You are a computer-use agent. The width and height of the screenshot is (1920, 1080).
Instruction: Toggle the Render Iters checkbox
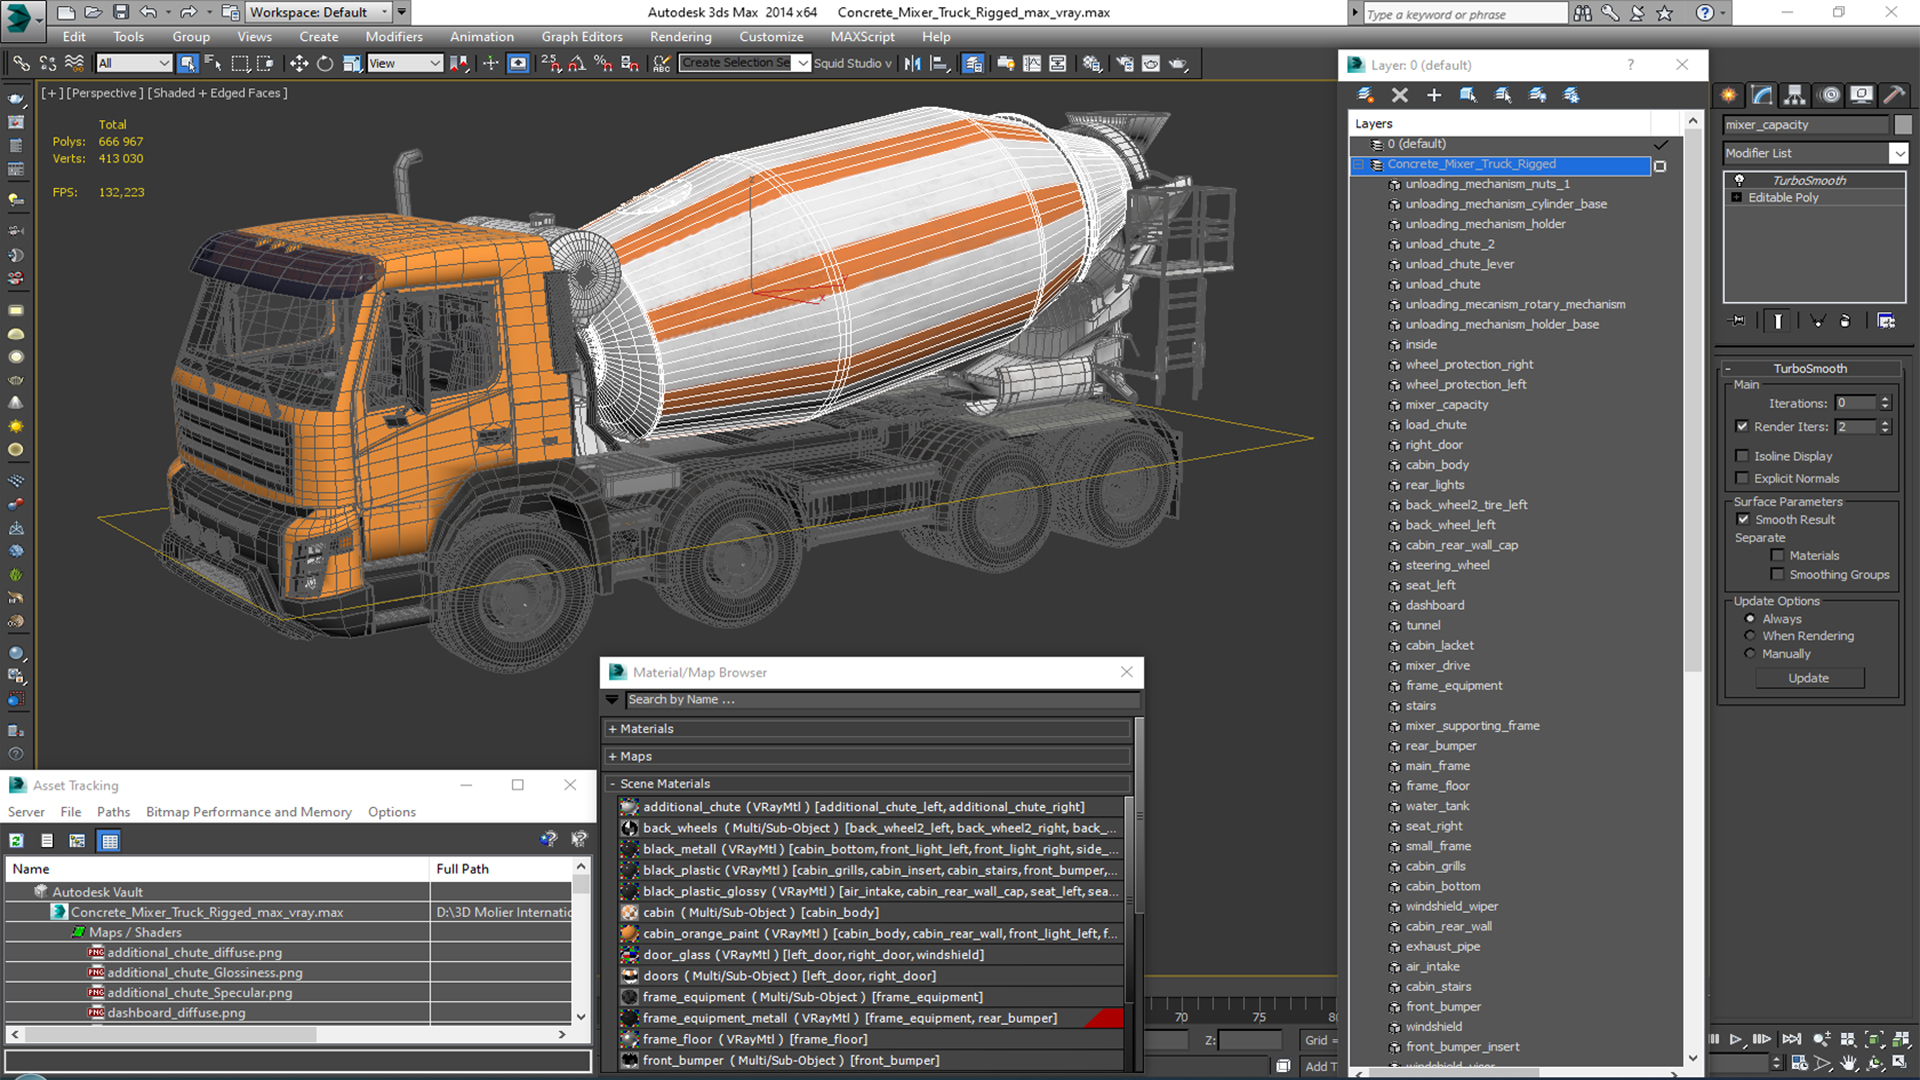1742,426
